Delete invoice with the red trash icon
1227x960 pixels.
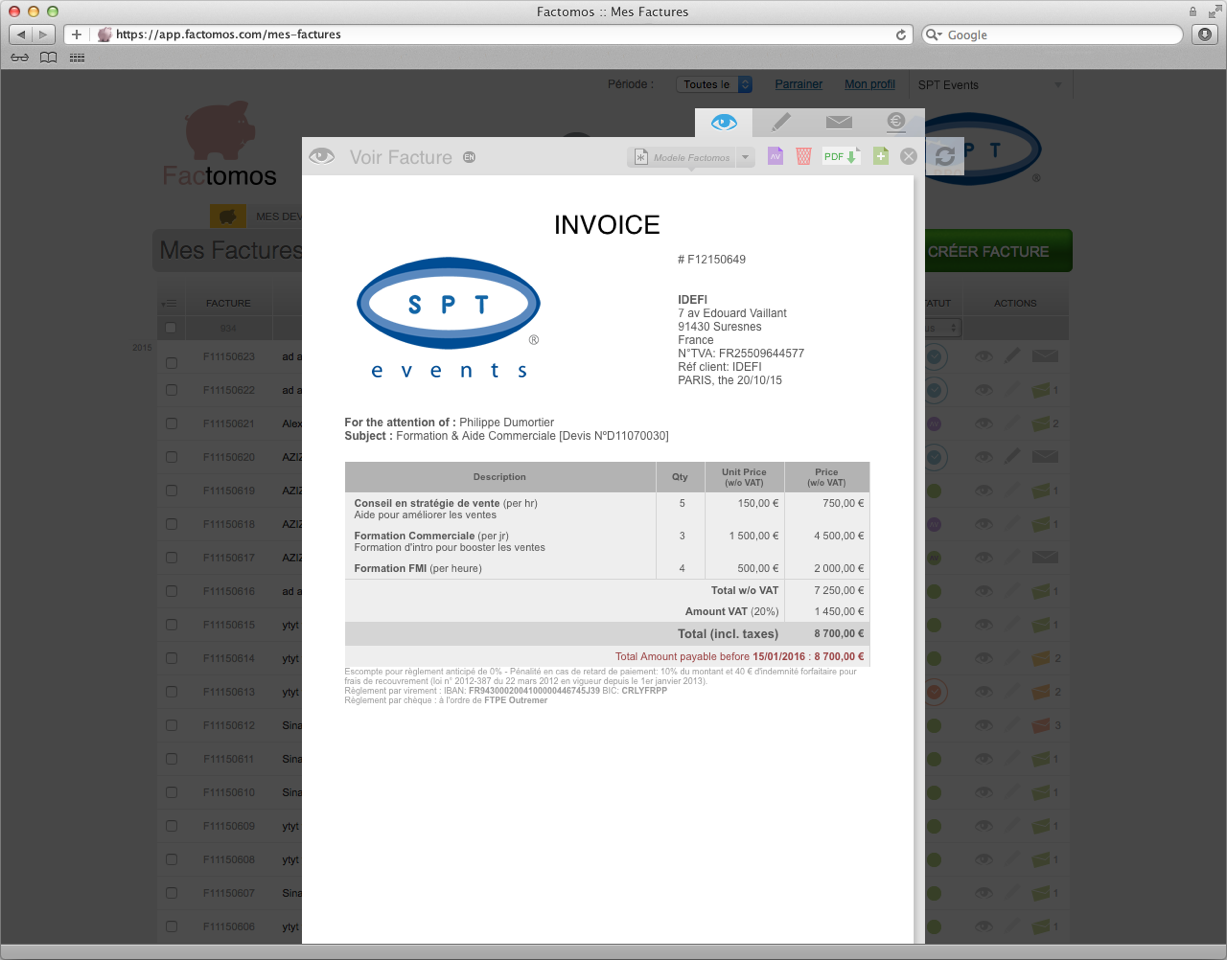[803, 156]
